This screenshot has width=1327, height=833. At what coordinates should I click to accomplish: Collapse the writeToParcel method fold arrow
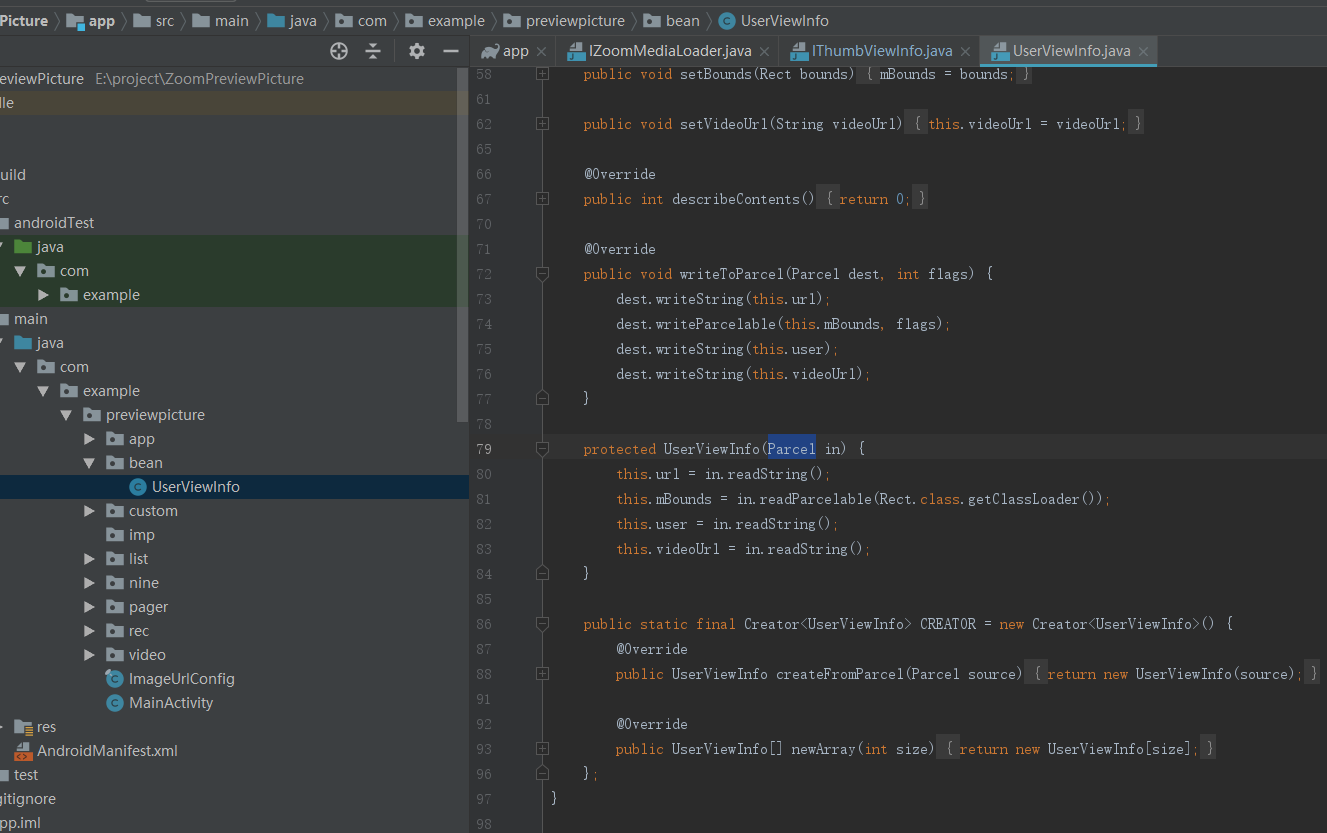(x=542, y=273)
